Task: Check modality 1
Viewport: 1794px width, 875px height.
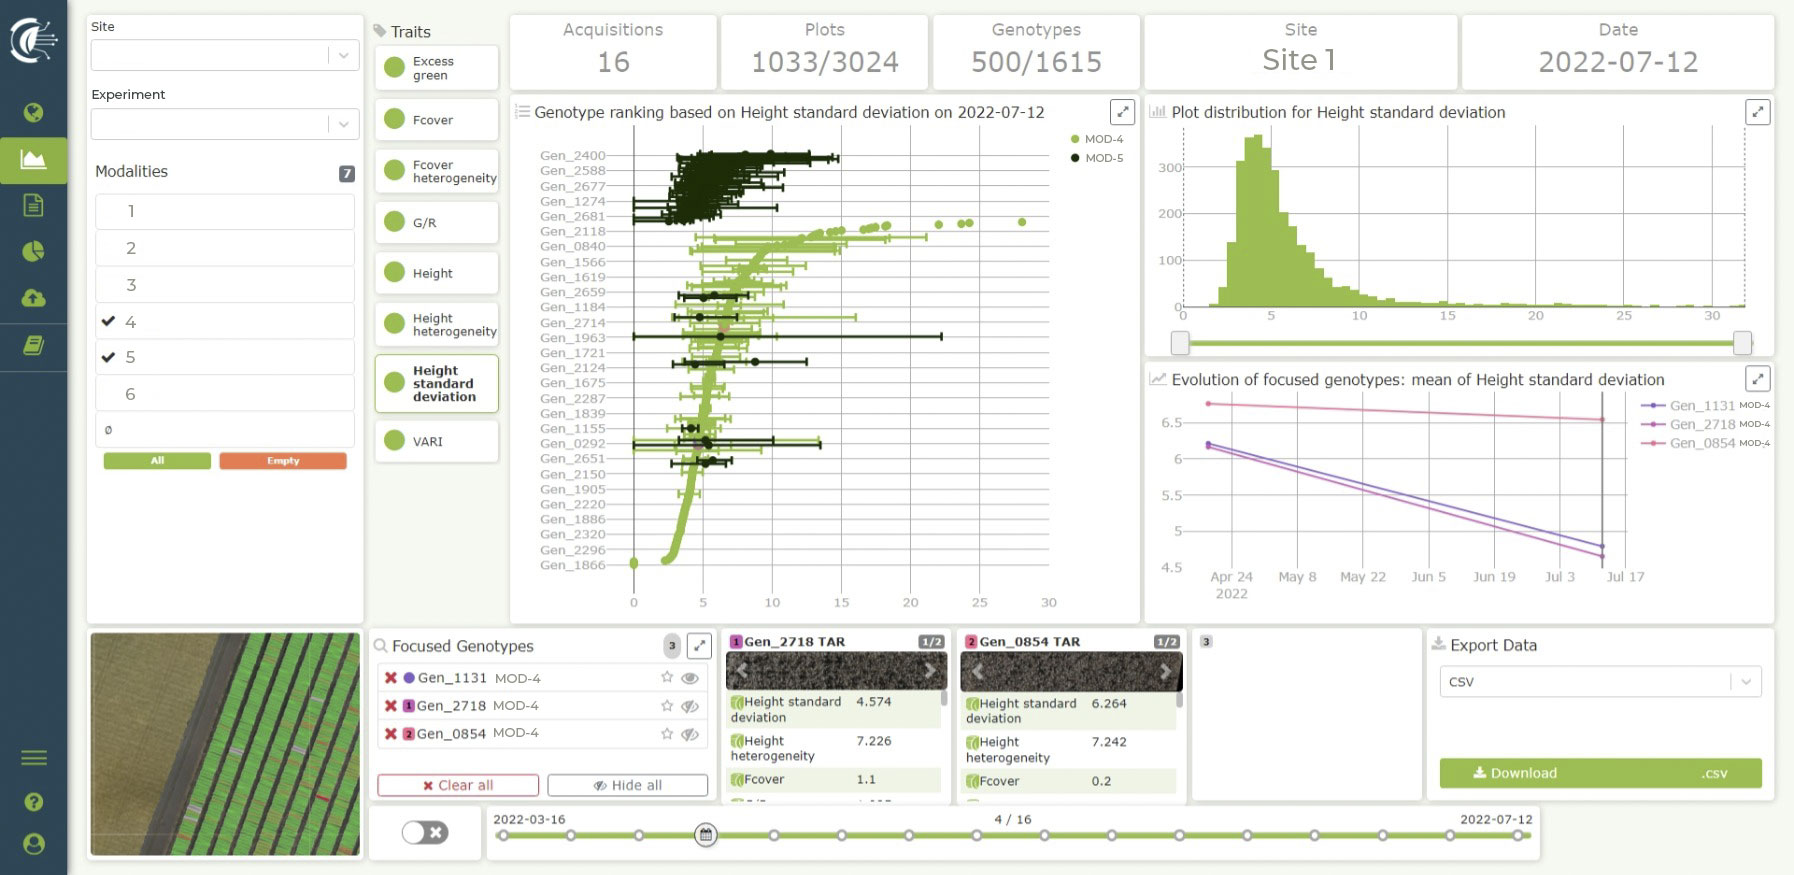Action: tap(225, 211)
